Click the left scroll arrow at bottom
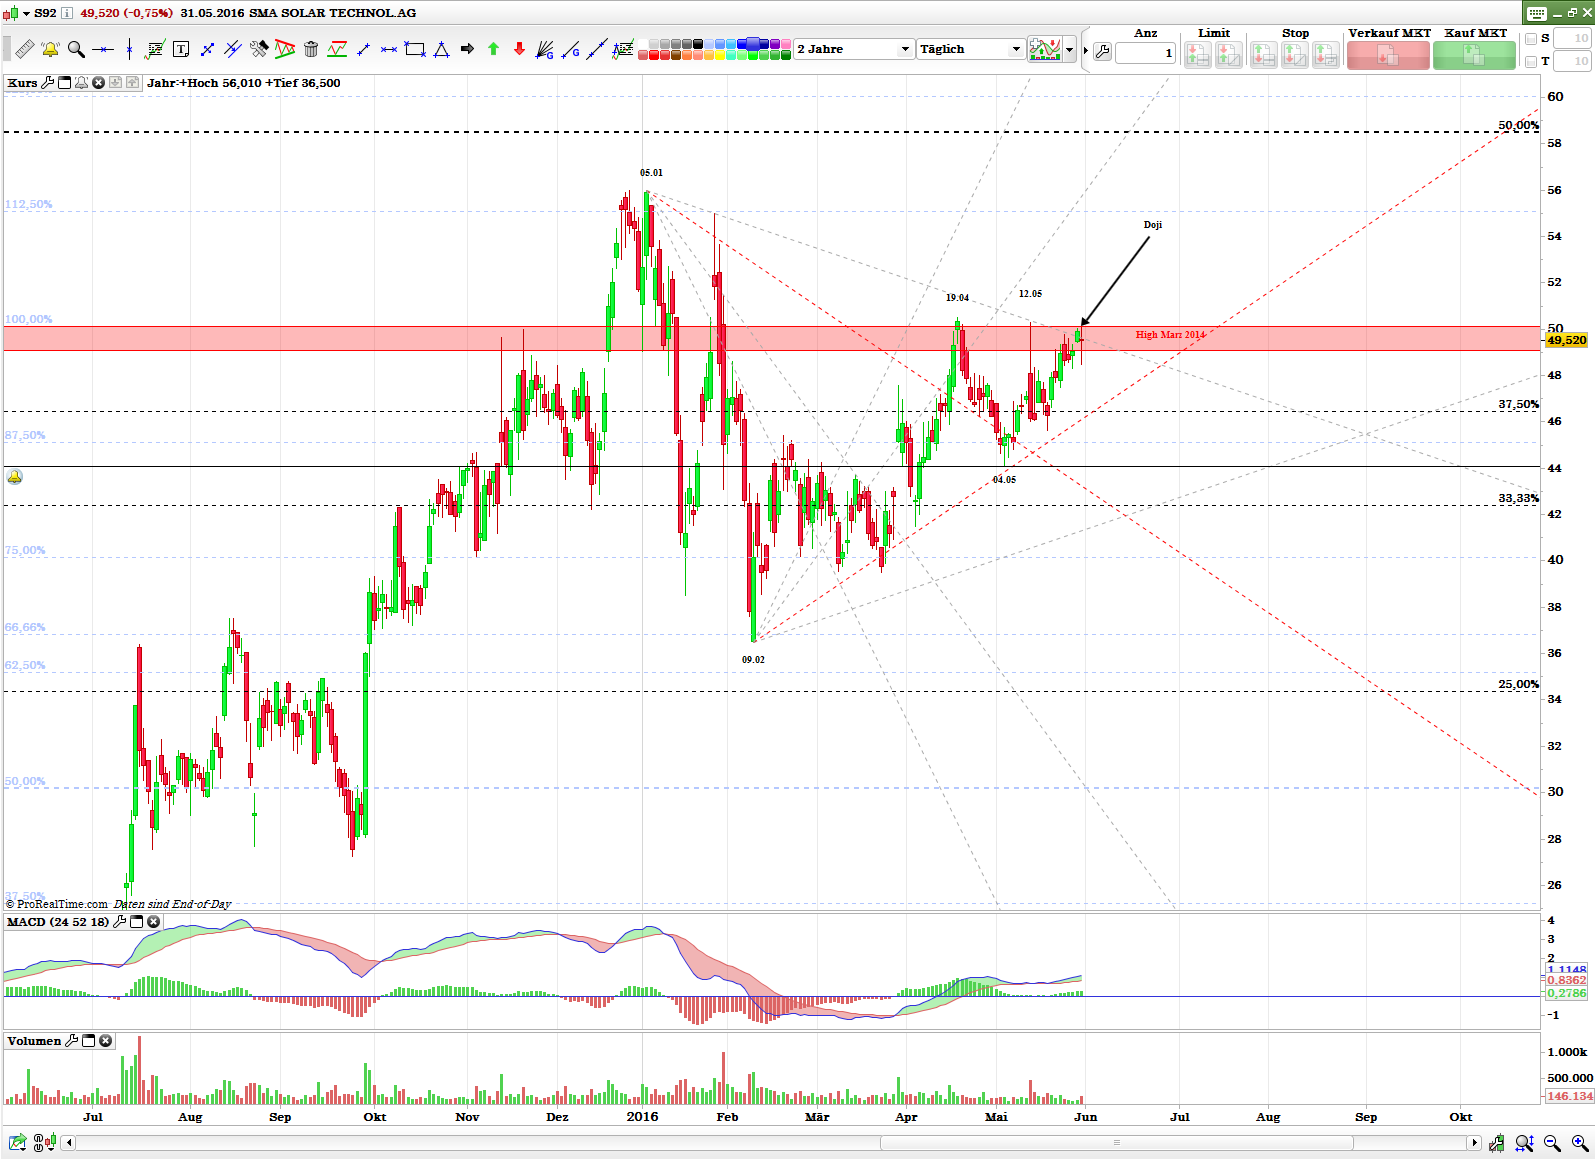The width and height of the screenshot is (1595, 1159). [x=69, y=1142]
